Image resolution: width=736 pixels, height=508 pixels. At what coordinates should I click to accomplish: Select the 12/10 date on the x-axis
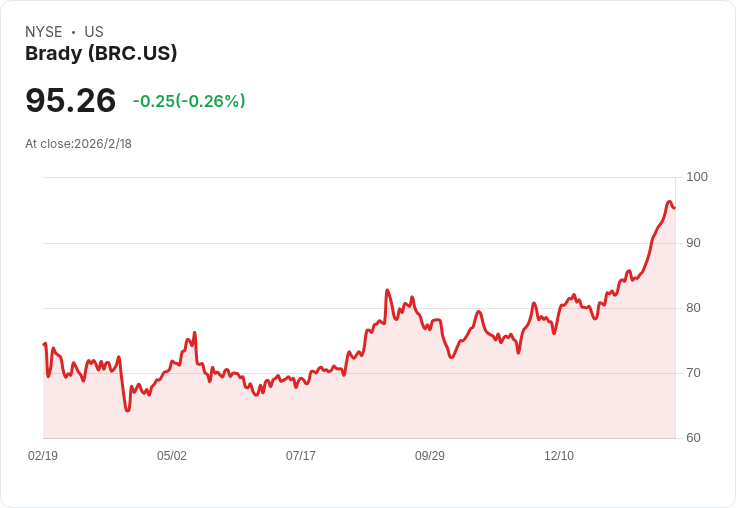pos(559,455)
